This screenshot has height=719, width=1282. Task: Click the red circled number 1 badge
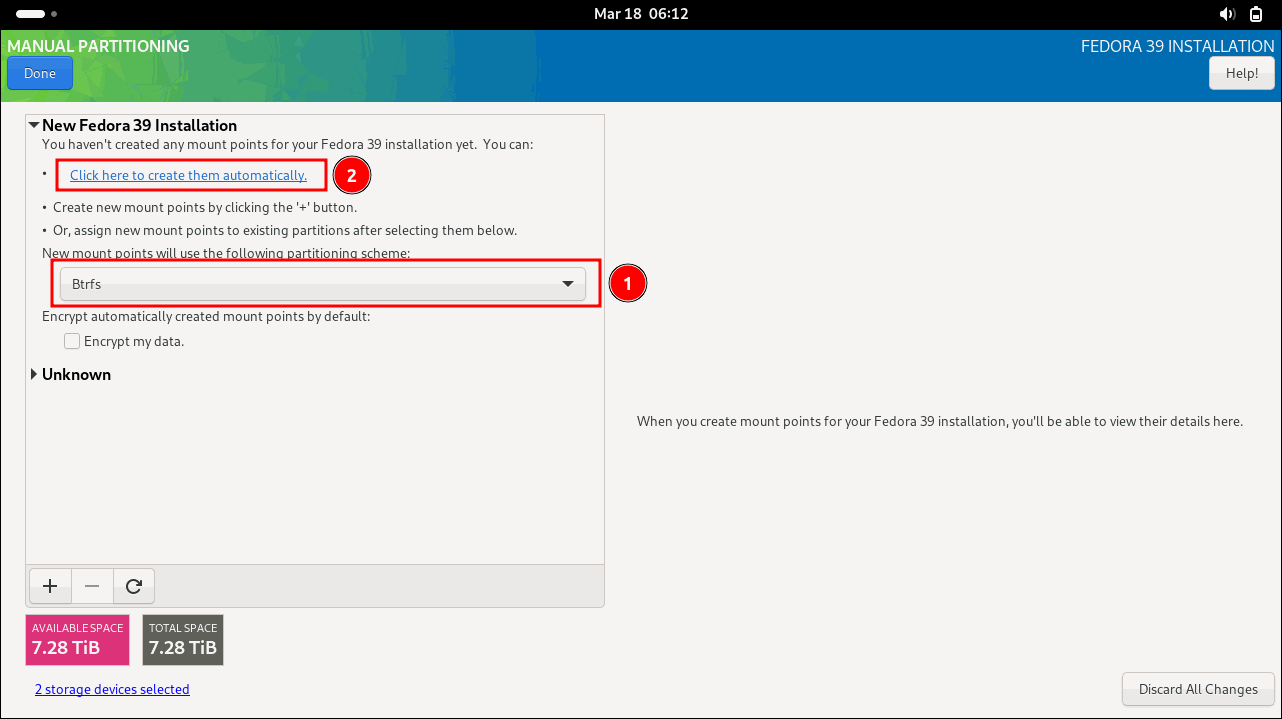coord(628,284)
